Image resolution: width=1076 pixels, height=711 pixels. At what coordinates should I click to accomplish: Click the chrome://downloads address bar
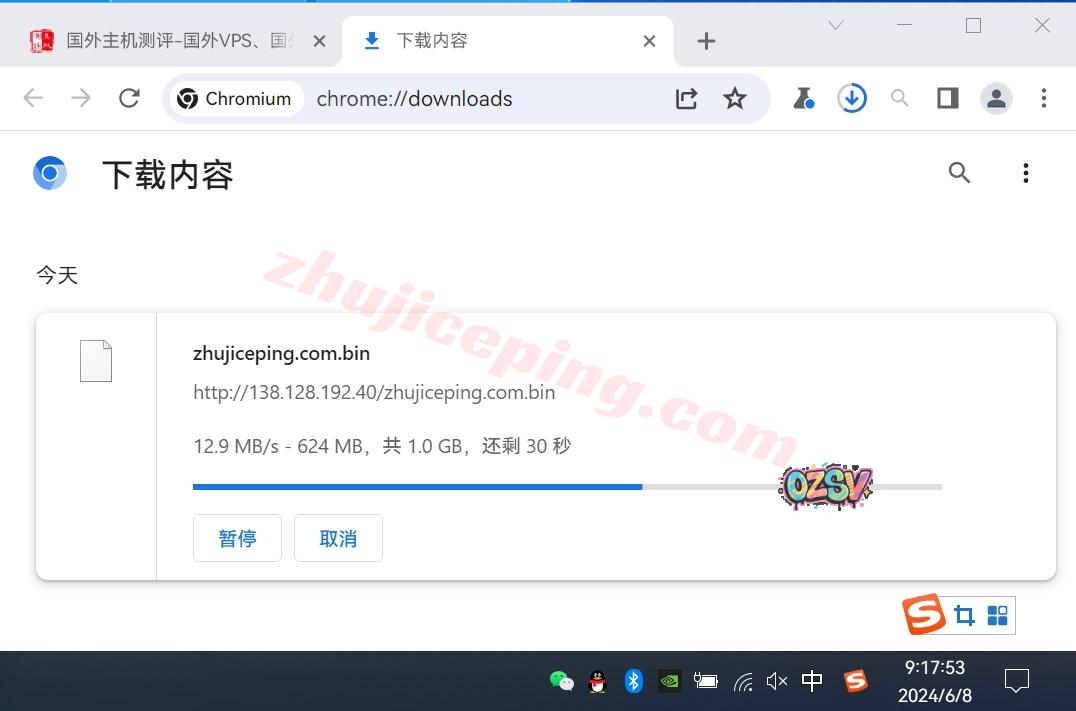480,99
